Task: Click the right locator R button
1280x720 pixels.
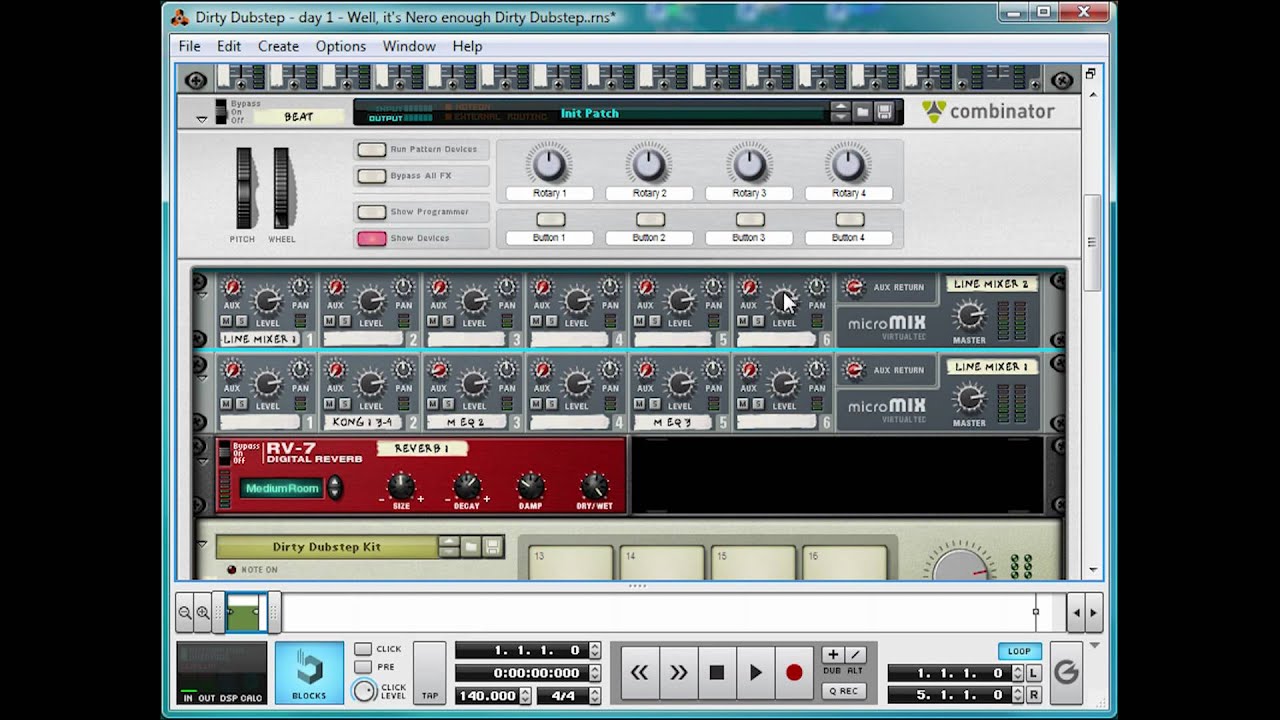Action: 1033,694
